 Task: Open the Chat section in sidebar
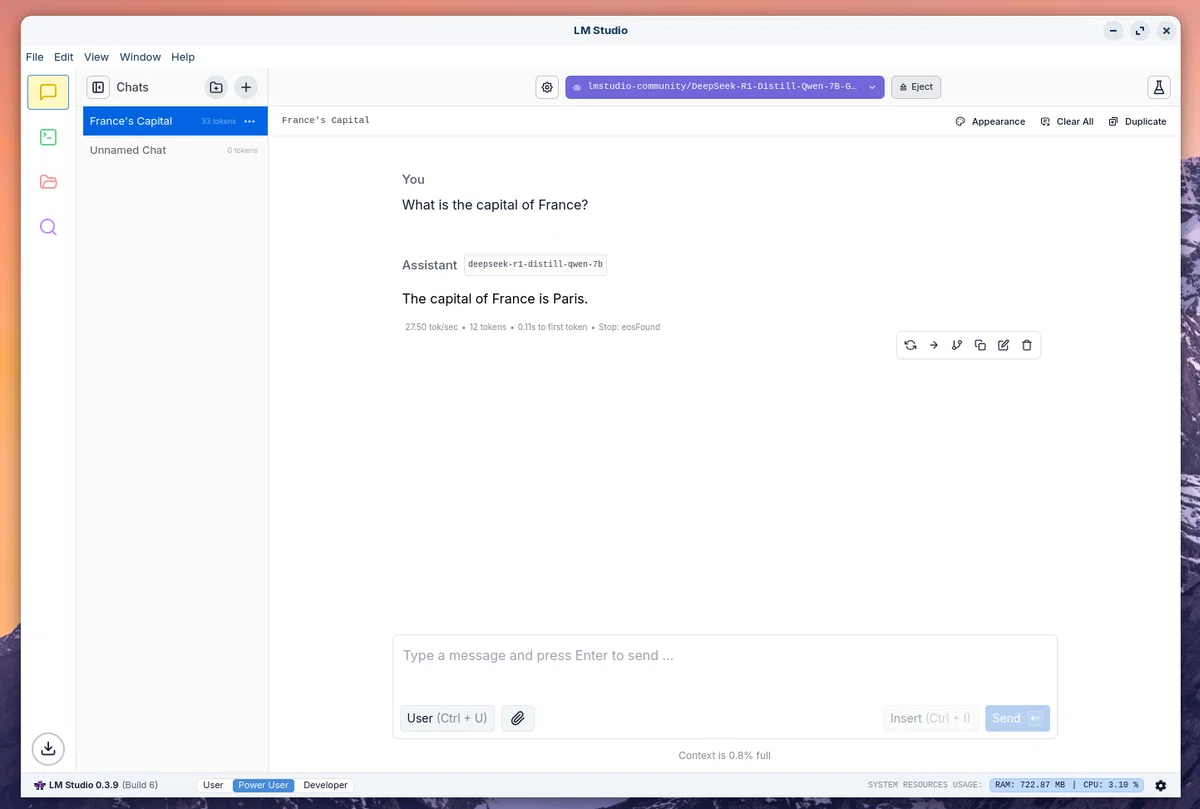tap(48, 92)
